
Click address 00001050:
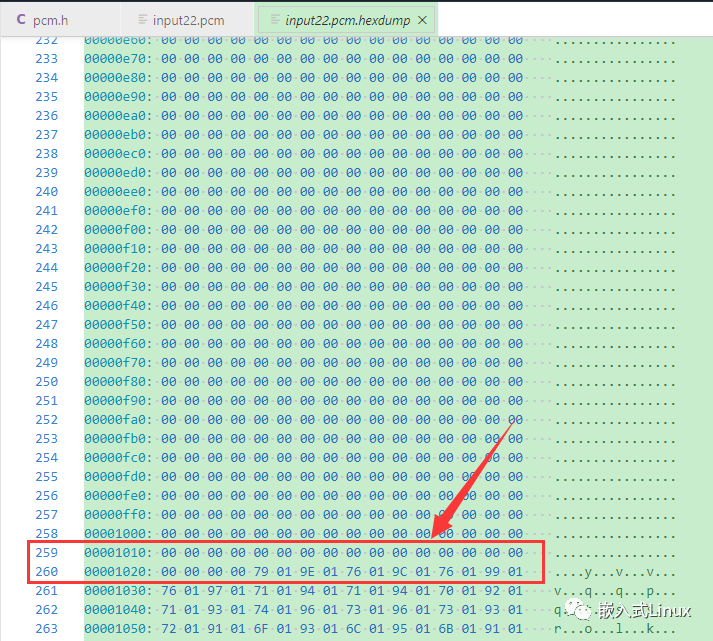[x=118, y=629]
